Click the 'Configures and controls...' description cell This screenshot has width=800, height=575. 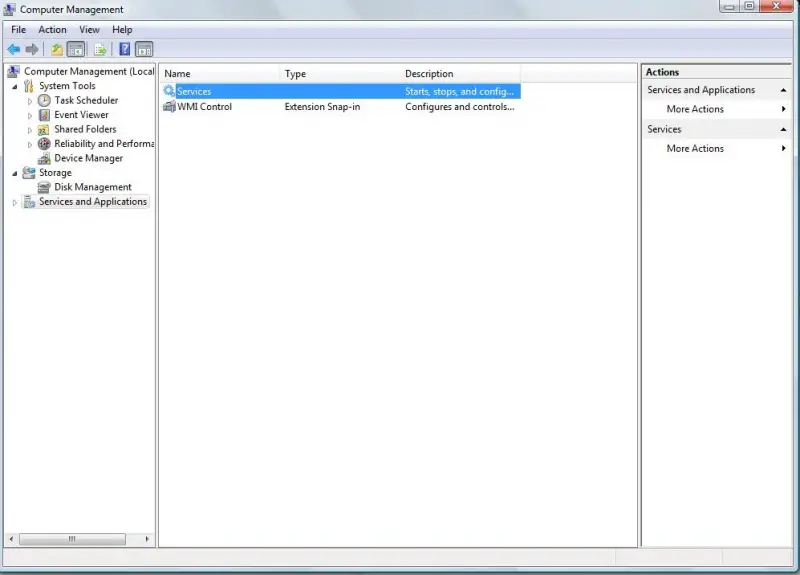click(x=460, y=107)
